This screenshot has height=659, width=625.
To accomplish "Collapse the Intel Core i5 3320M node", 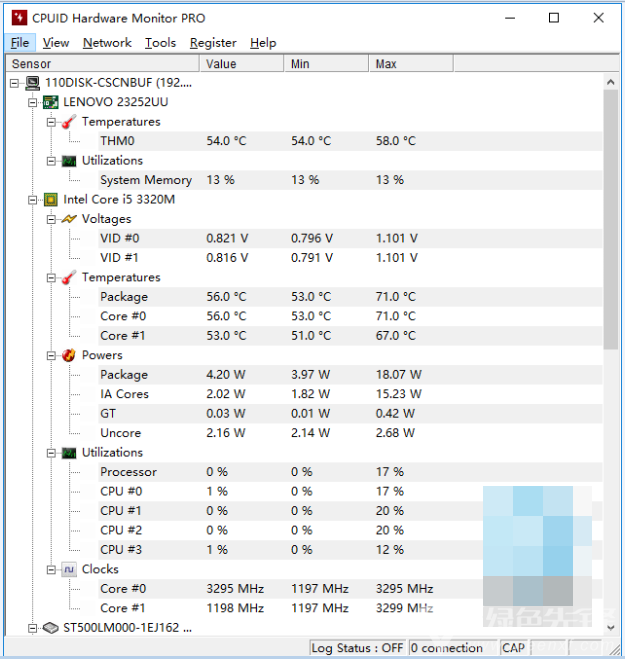I will click(x=33, y=199).
